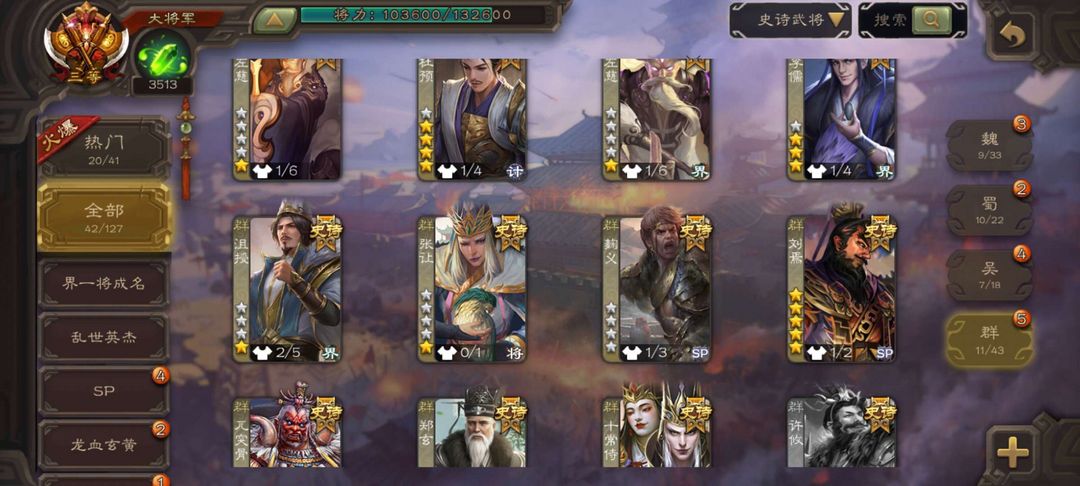Select the 吴 faction filter
This screenshot has width=1080, height=486.
pos(989,275)
